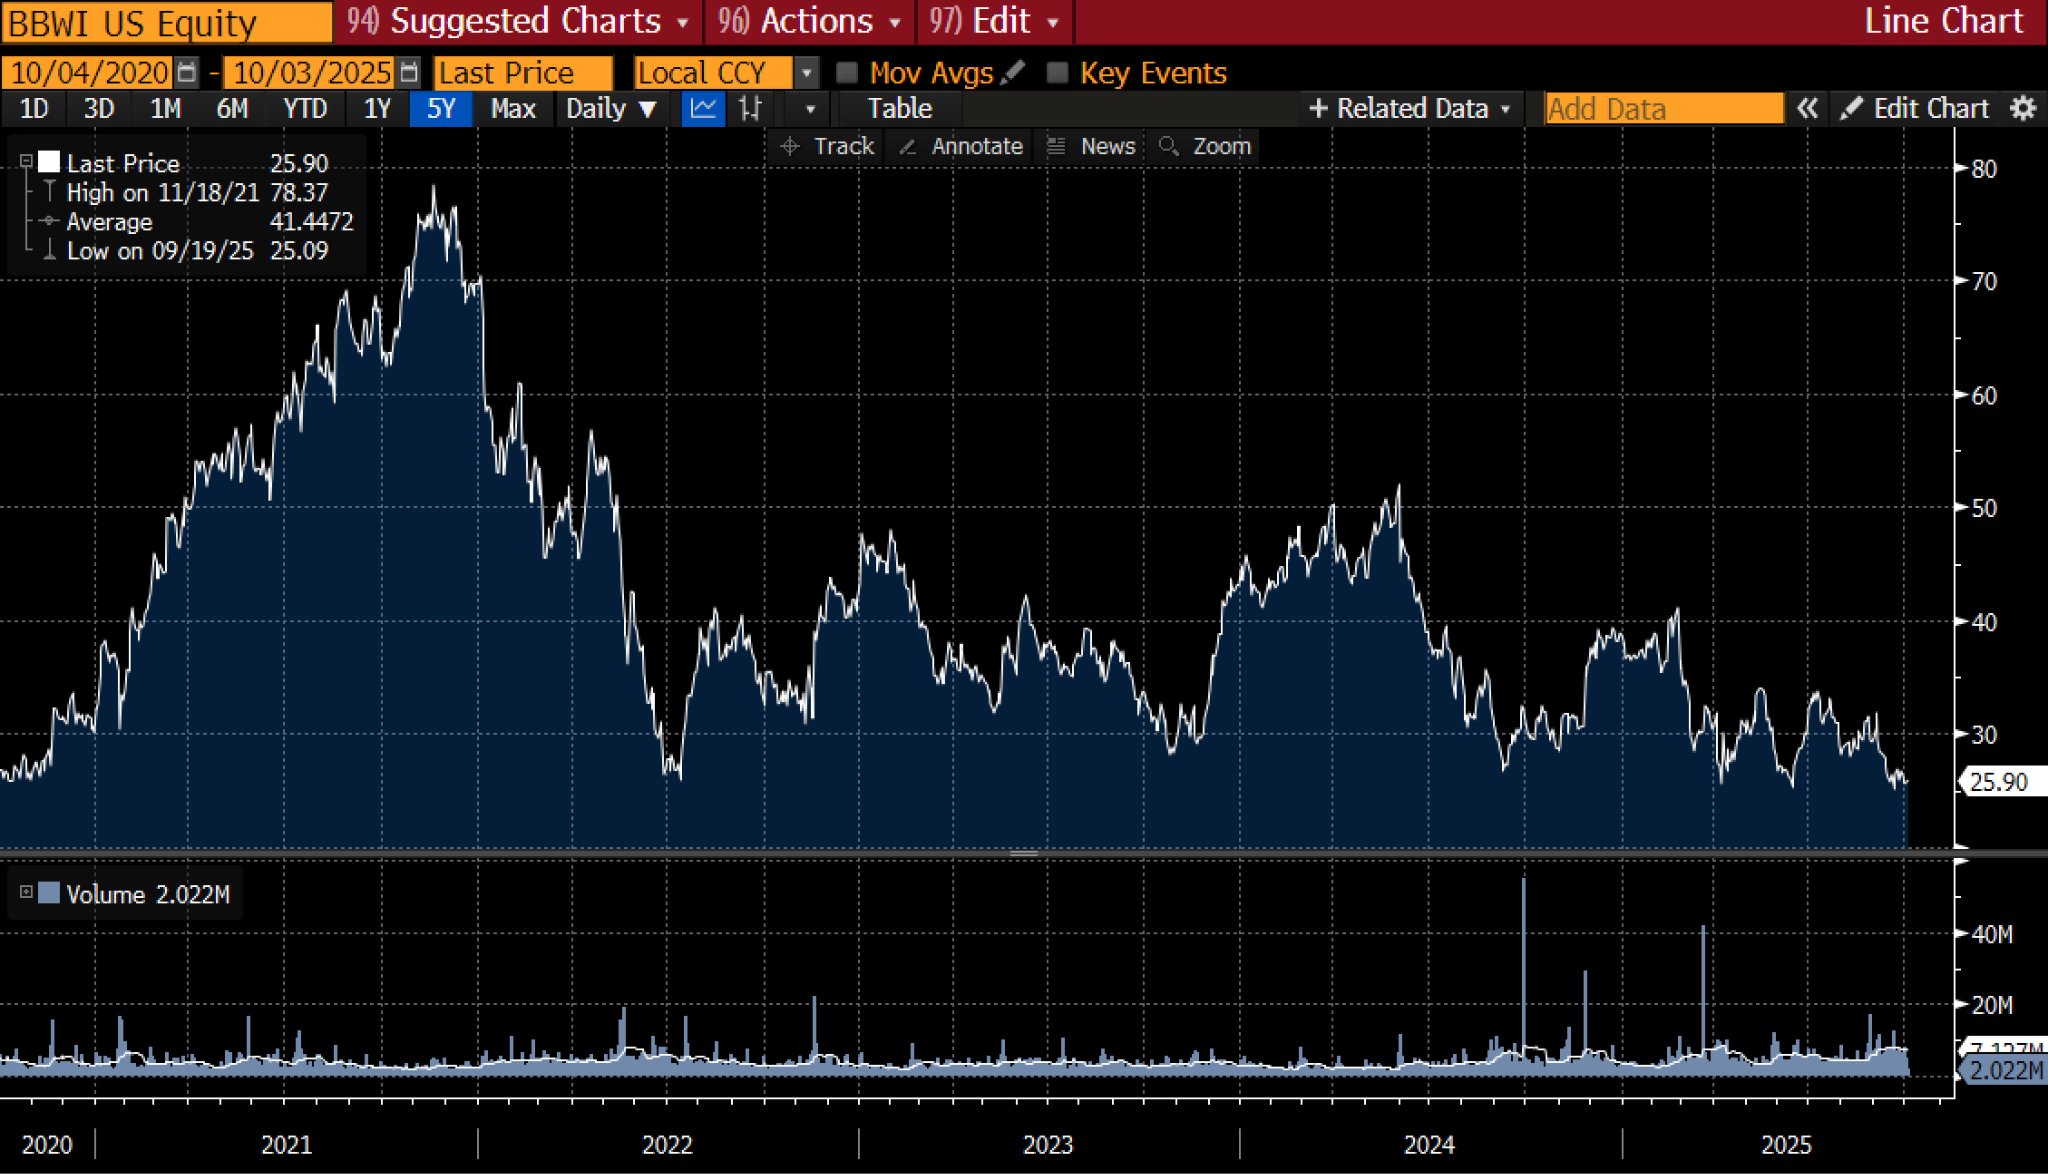The width and height of the screenshot is (2048, 1174).
Task: Collapse the Last Price legend box
Action: point(27,162)
